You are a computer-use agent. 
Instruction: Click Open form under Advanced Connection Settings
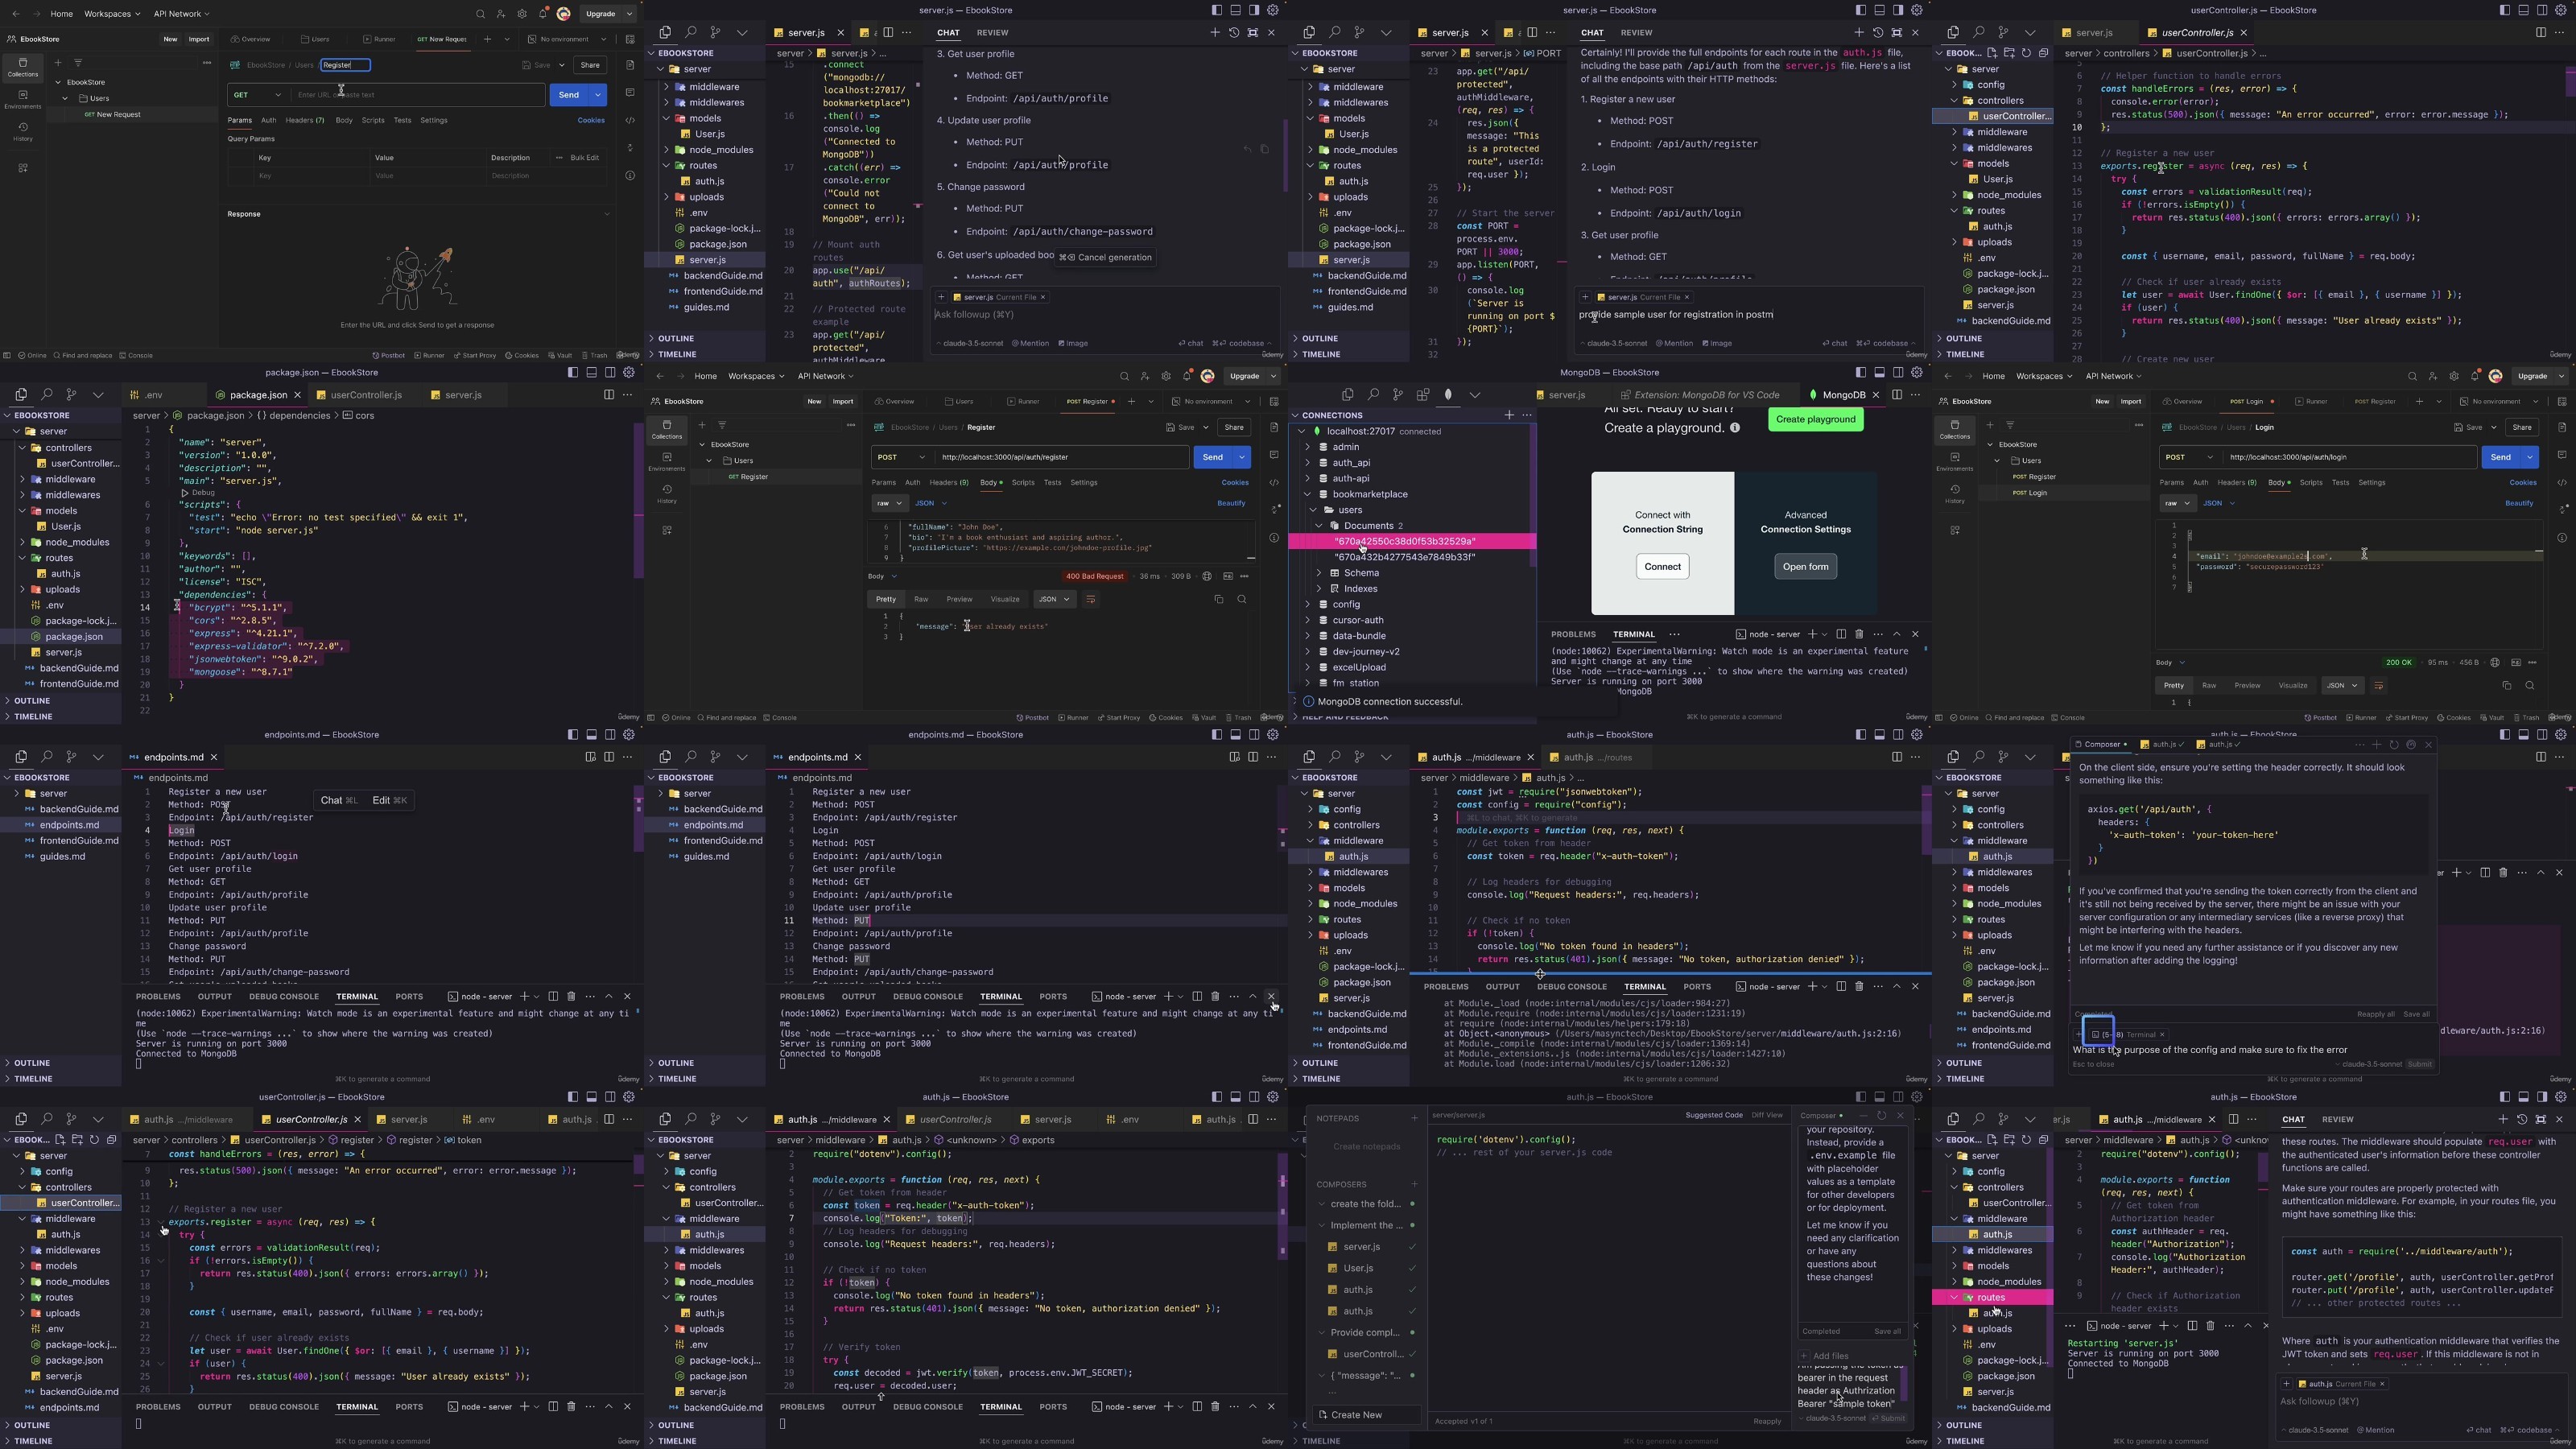tap(1805, 567)
